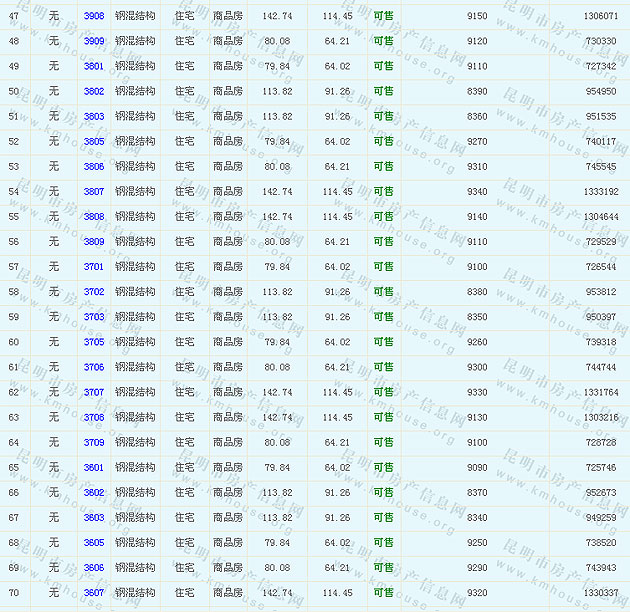The height and width of the screenshot is (612, 630).
Task: Select total price 1306071 cell
Action: (600, 16)
